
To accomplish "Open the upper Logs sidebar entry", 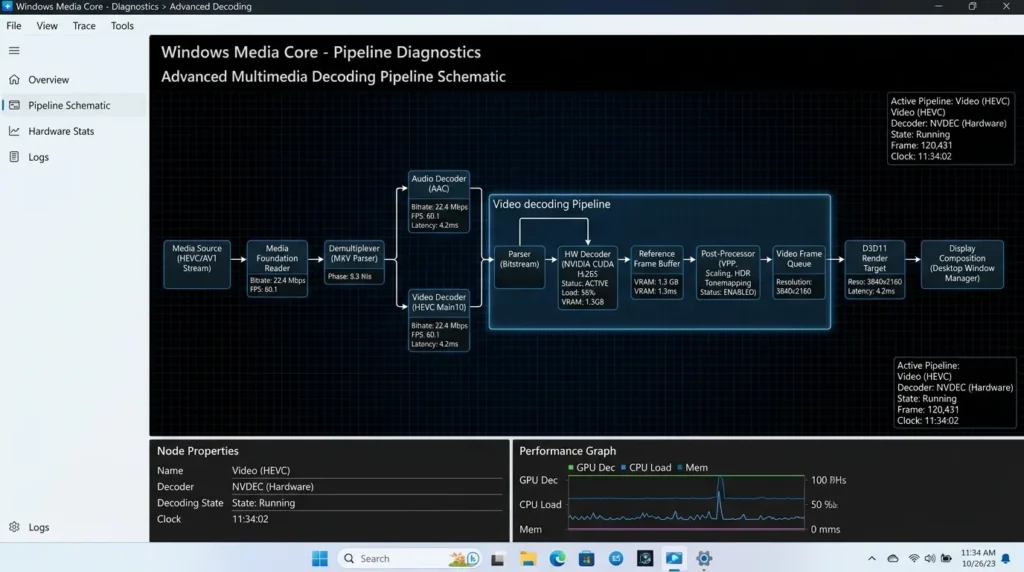I will pos(74,157).
